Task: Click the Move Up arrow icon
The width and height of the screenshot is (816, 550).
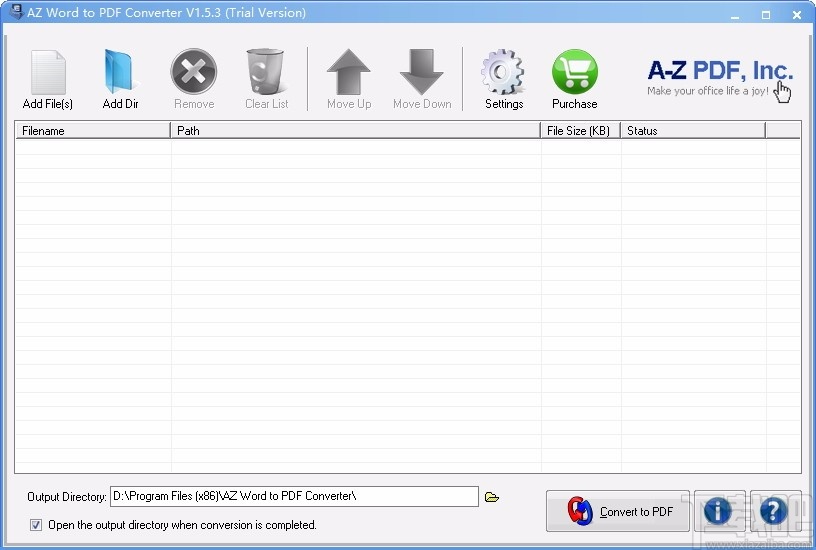Action: click(349, 72)
